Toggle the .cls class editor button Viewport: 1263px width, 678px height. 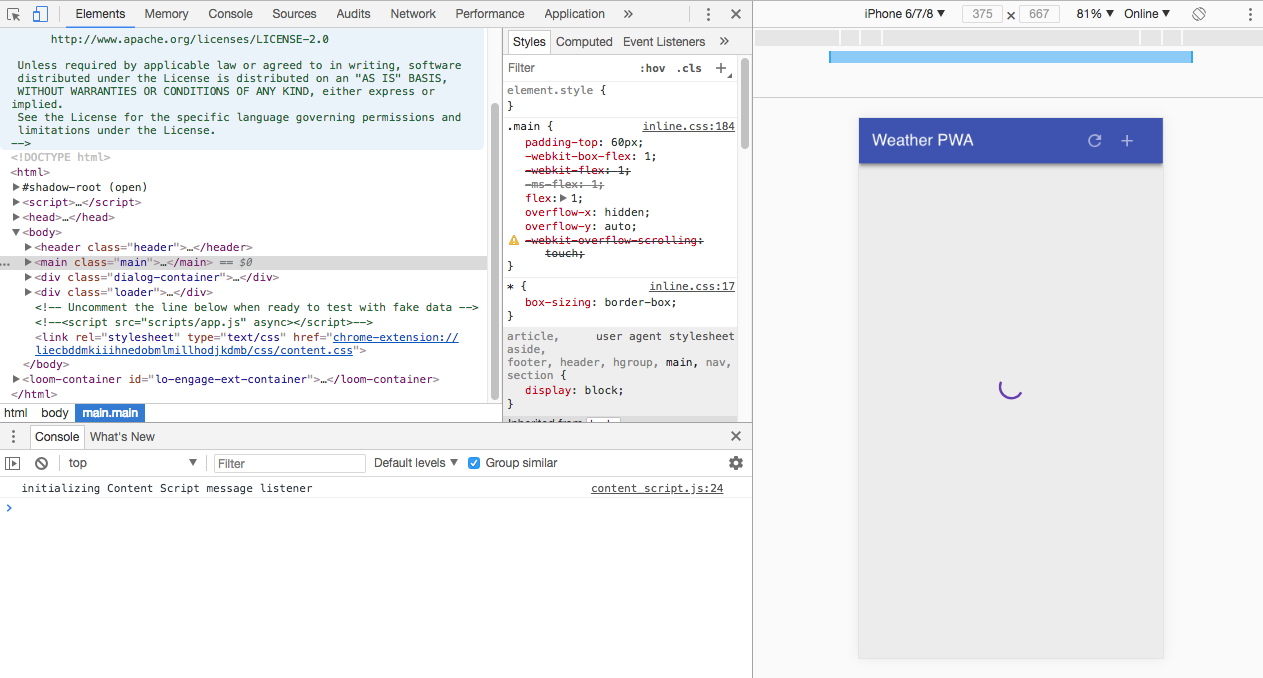(689, 68)
